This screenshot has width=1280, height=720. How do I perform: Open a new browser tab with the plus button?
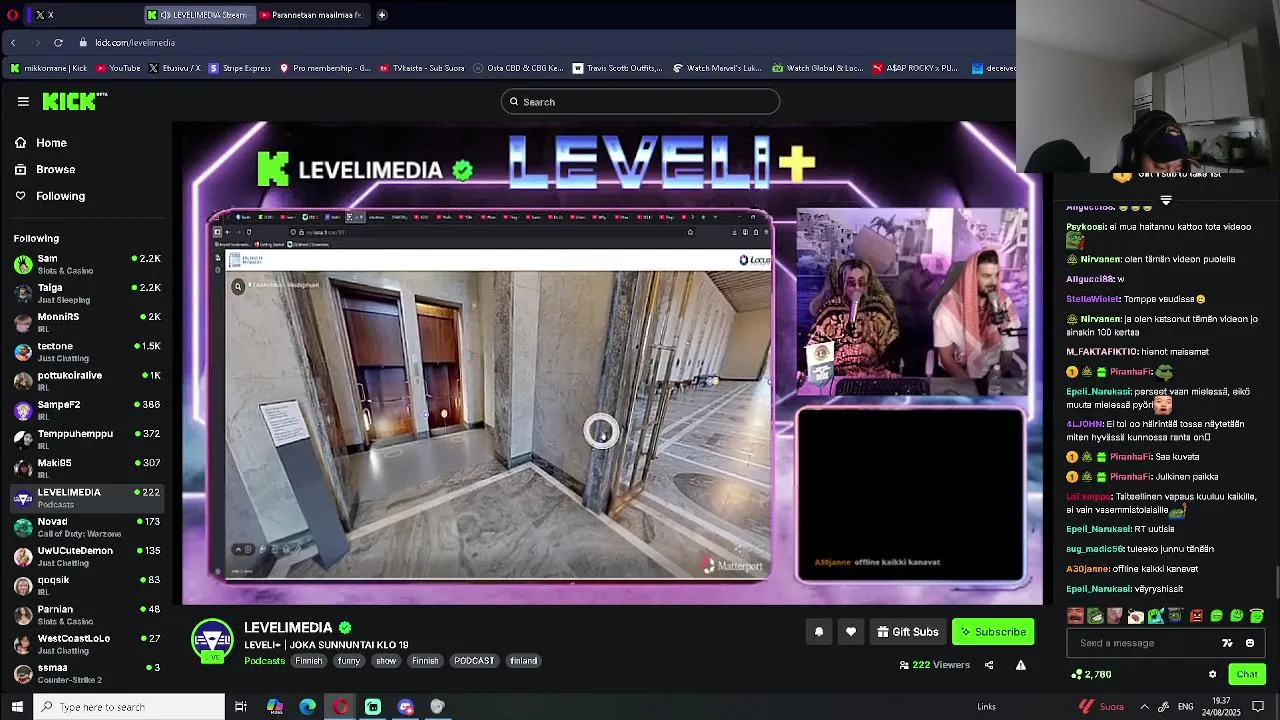click(381, 15)
